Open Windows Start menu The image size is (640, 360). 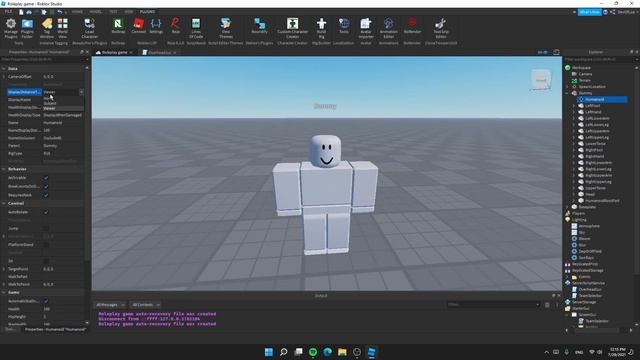[269, 352]
